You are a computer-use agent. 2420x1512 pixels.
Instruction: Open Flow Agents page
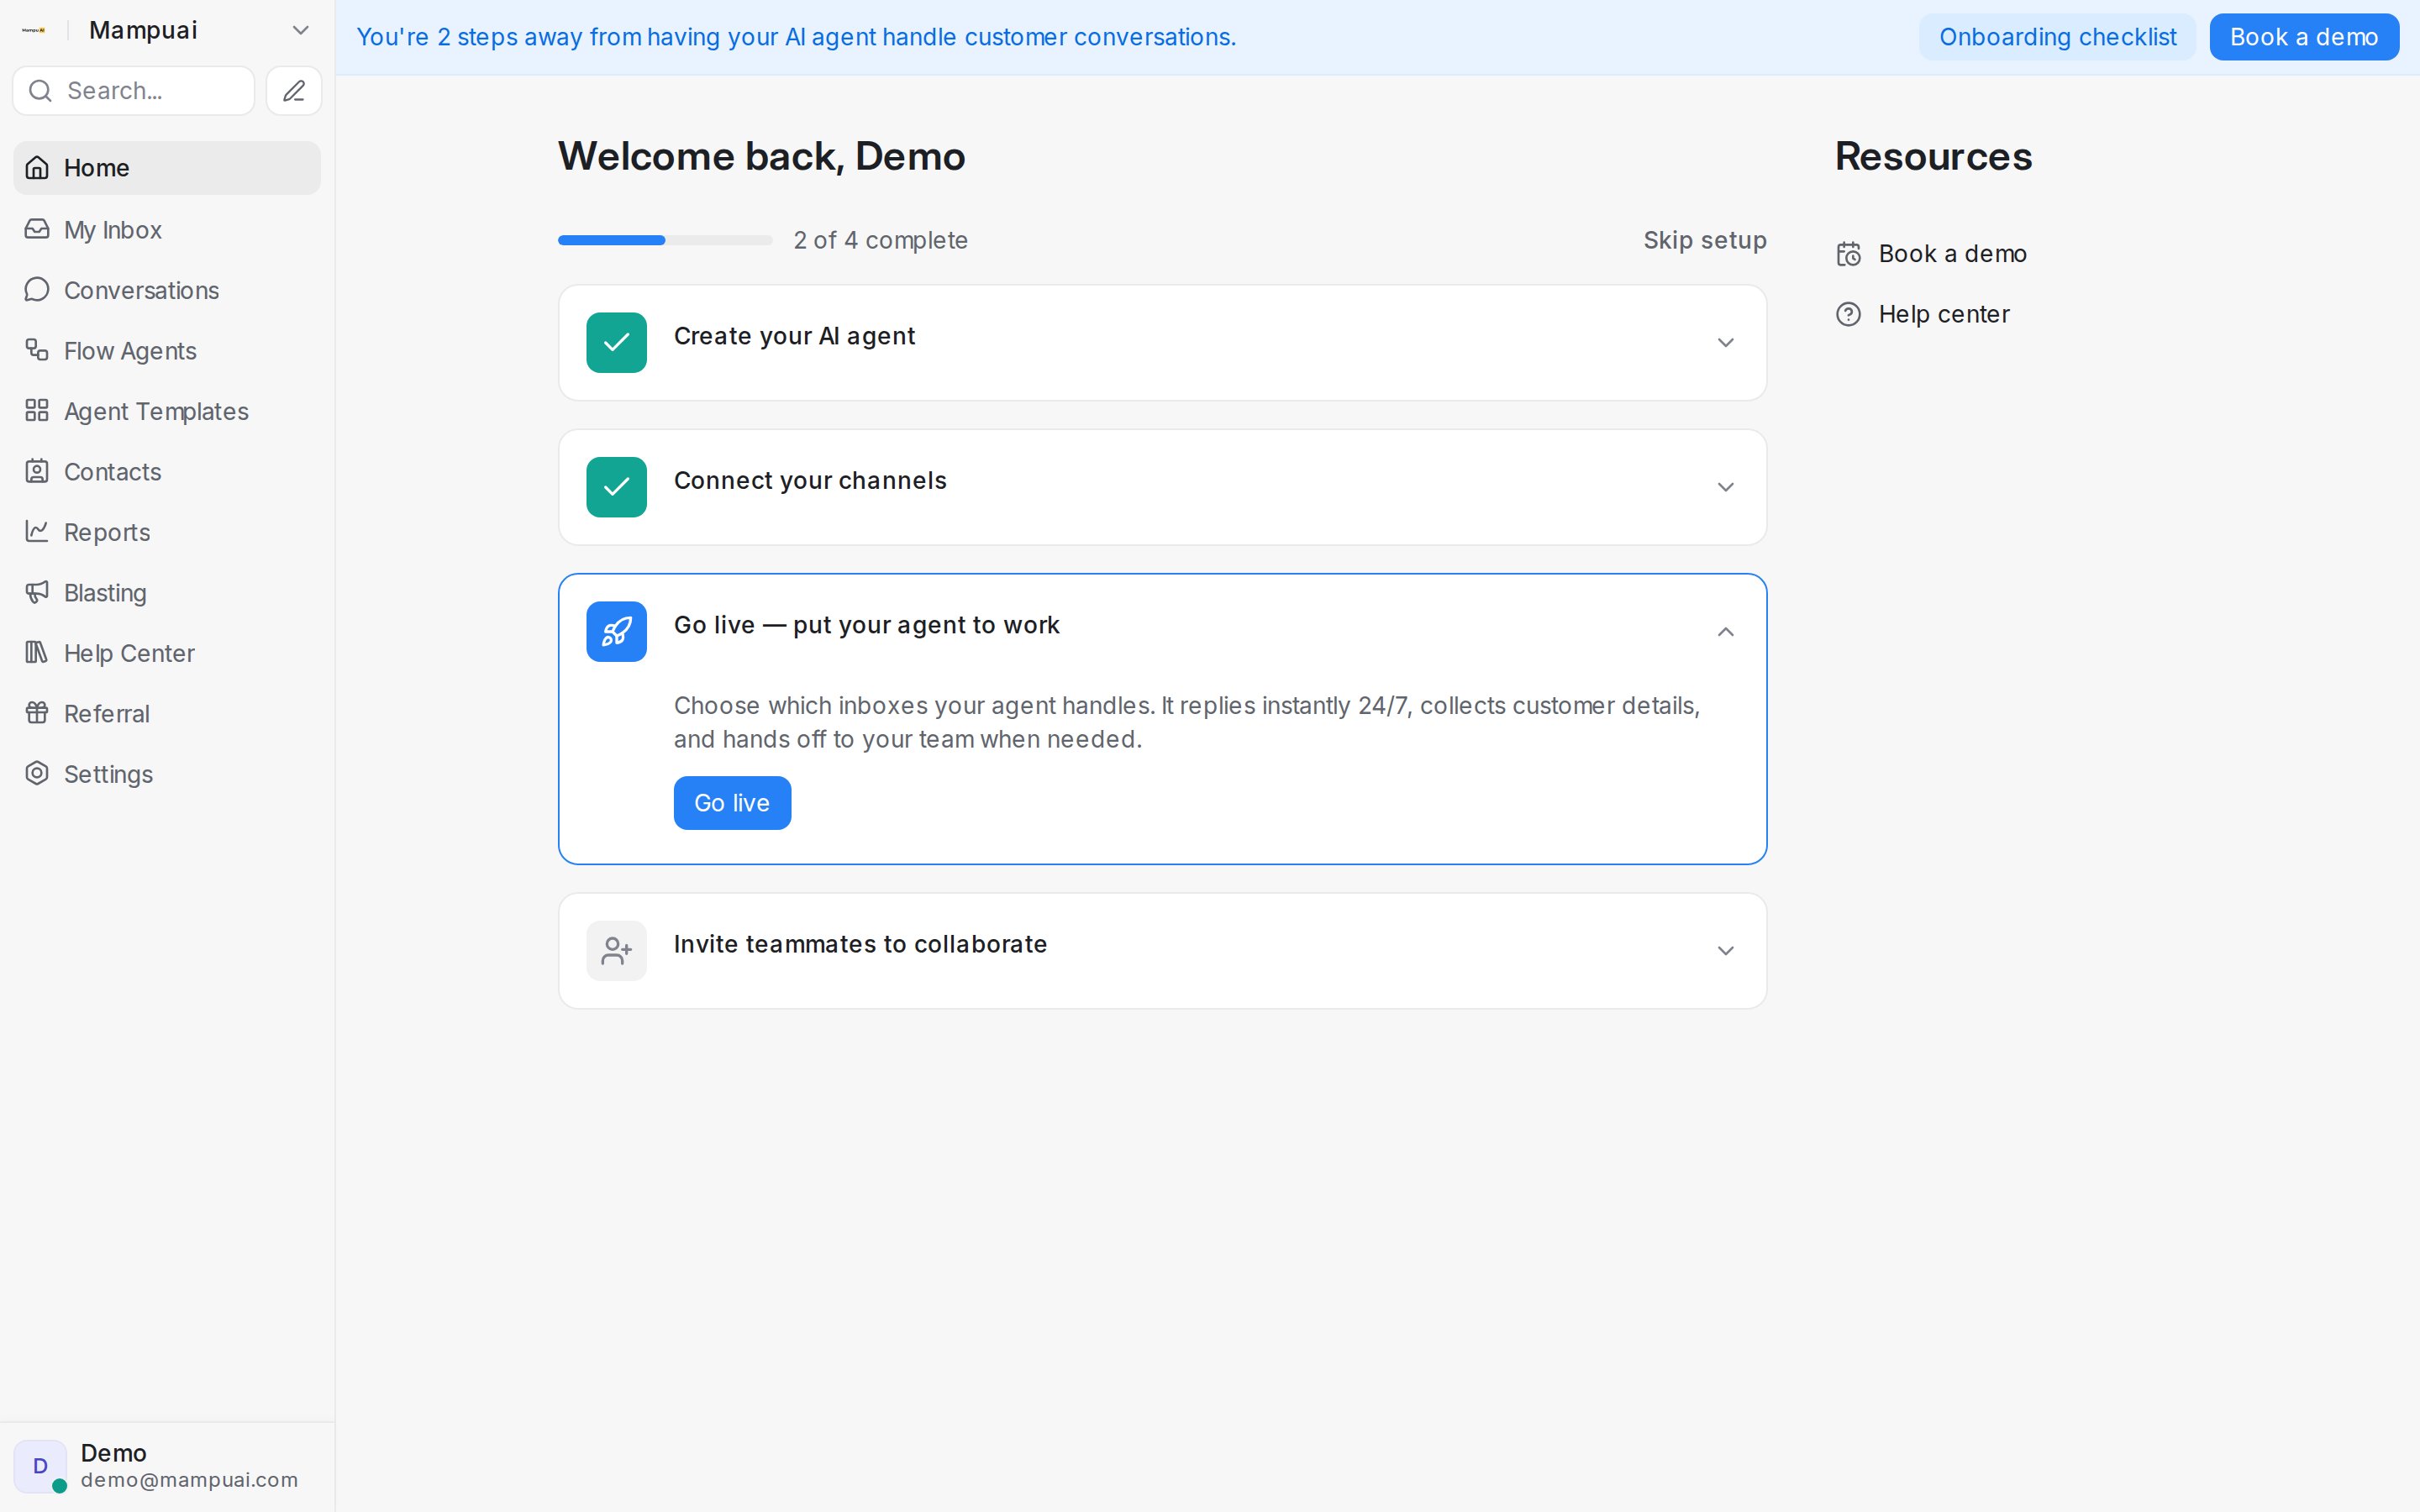tap(167, 350)
